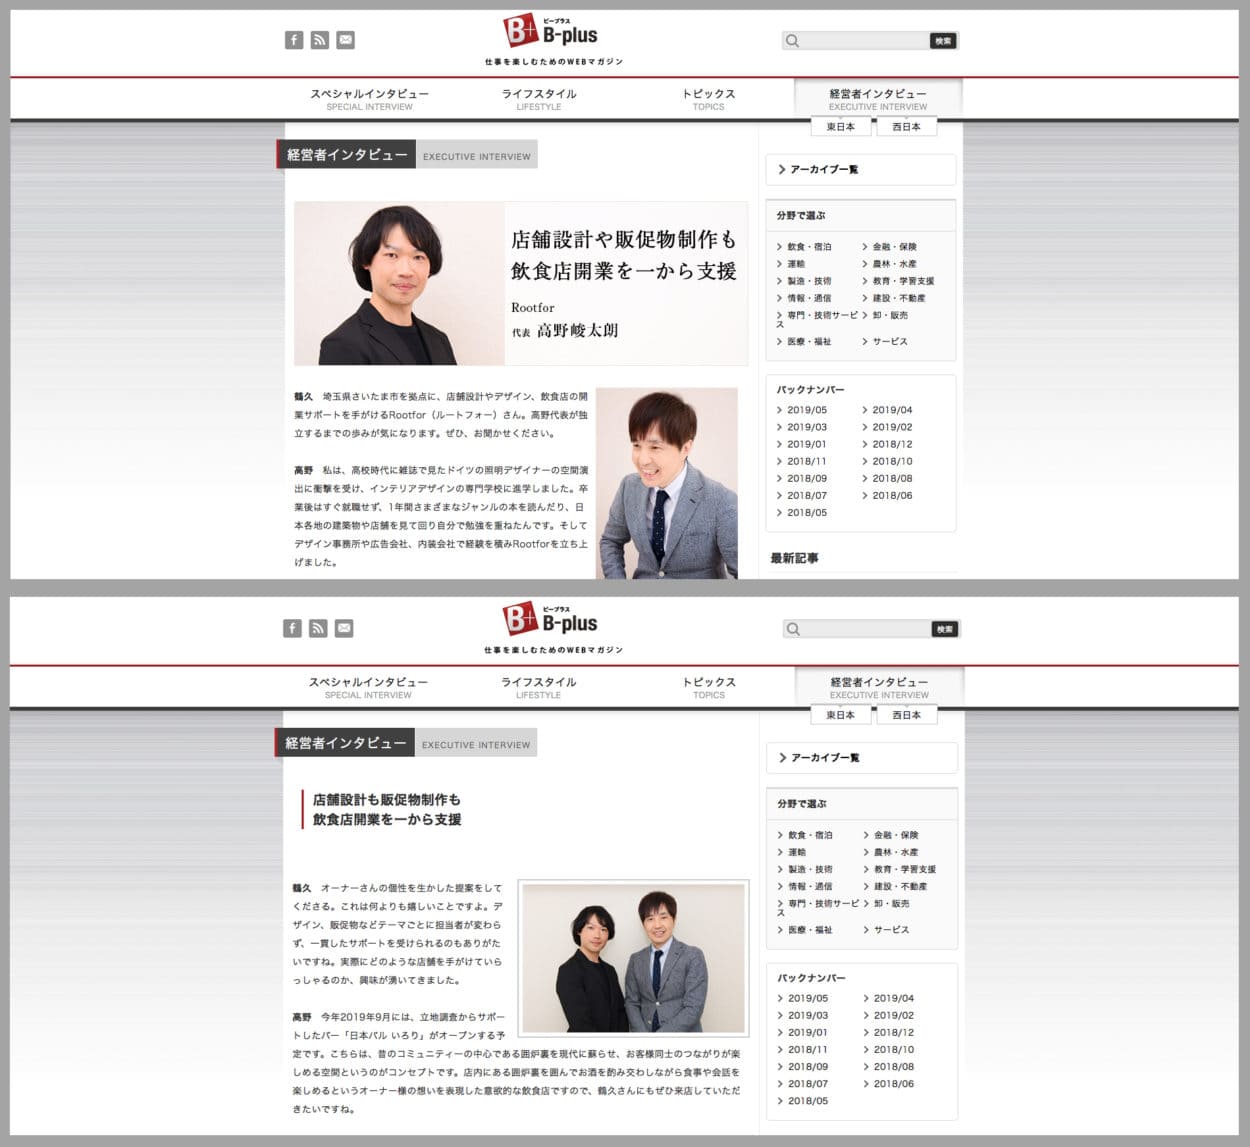Viewport: 1250px width, 1147px height.
Task: Open 経営者インタビュー tab in the upper page
Action: (878, 99)
